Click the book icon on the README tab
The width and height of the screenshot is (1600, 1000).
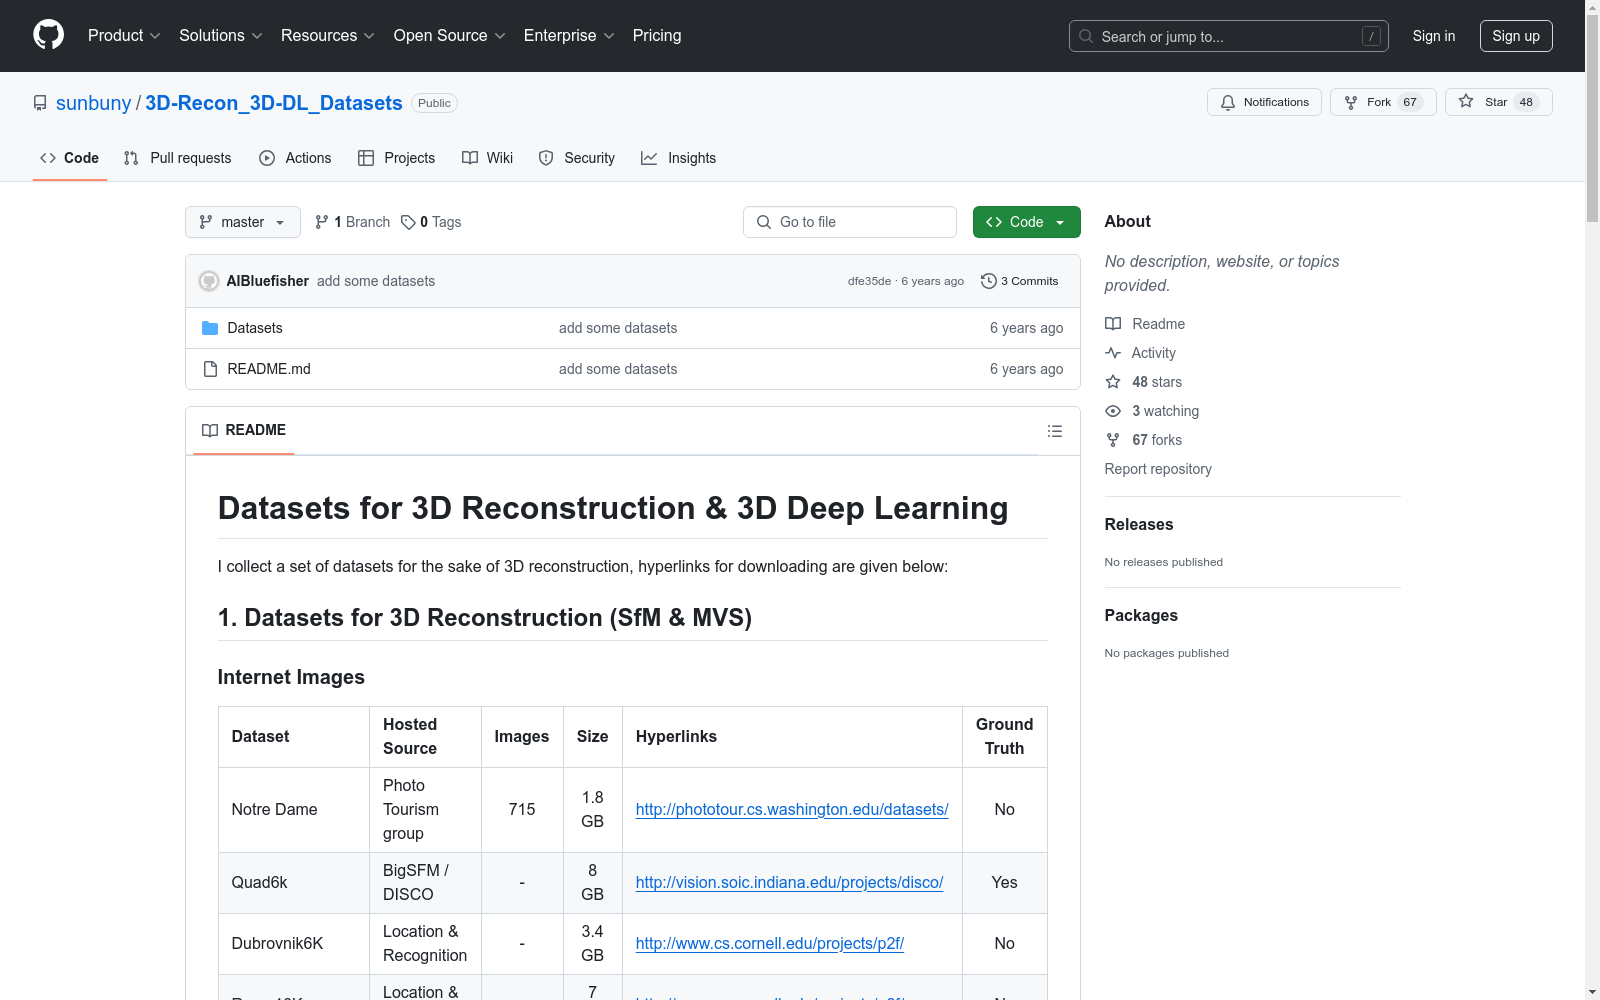(x=210, y=430)
